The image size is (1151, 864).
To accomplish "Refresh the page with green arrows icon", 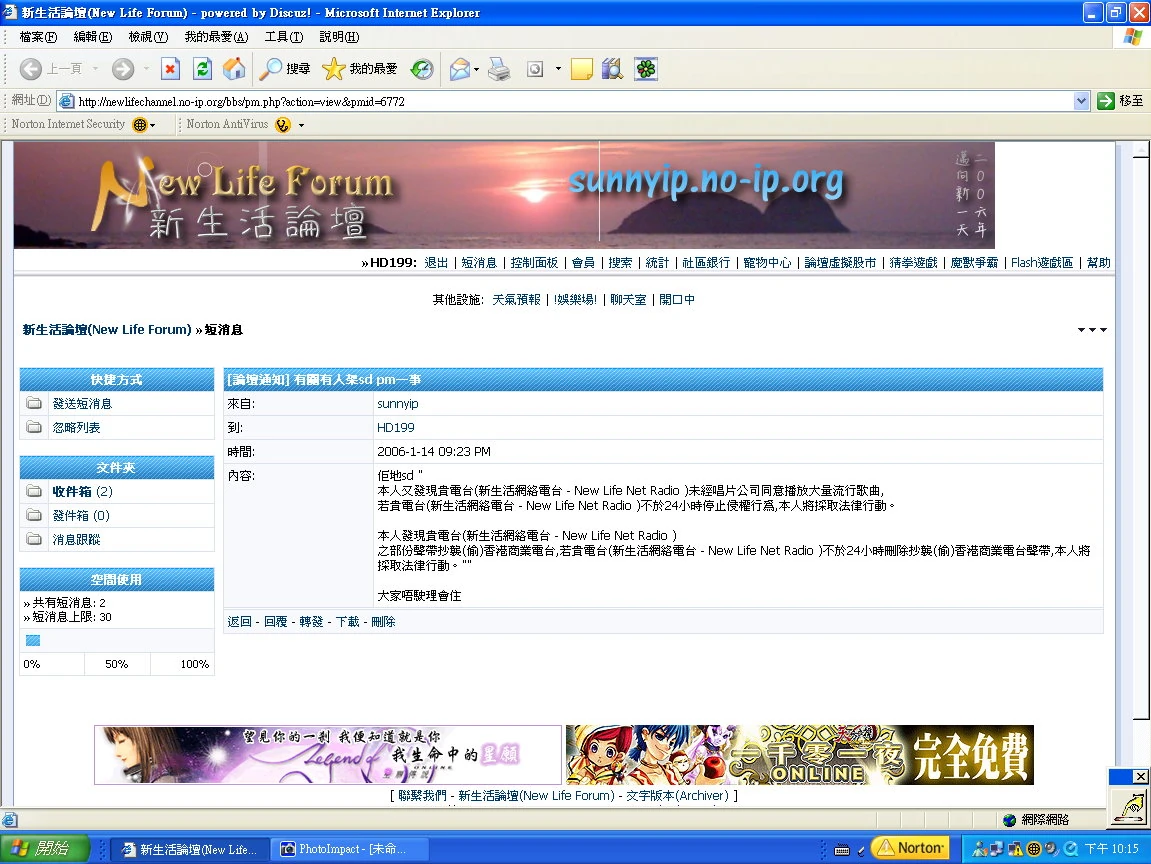I will click(x=203, y=69).
